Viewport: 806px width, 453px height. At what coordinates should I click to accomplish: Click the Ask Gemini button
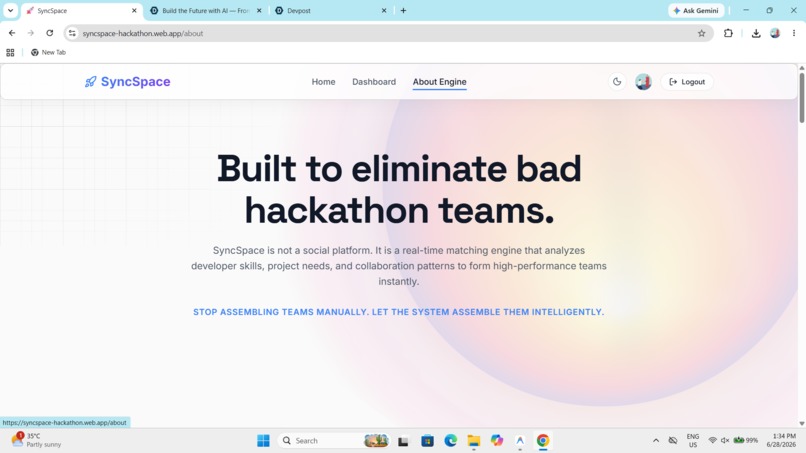[696, 10]
